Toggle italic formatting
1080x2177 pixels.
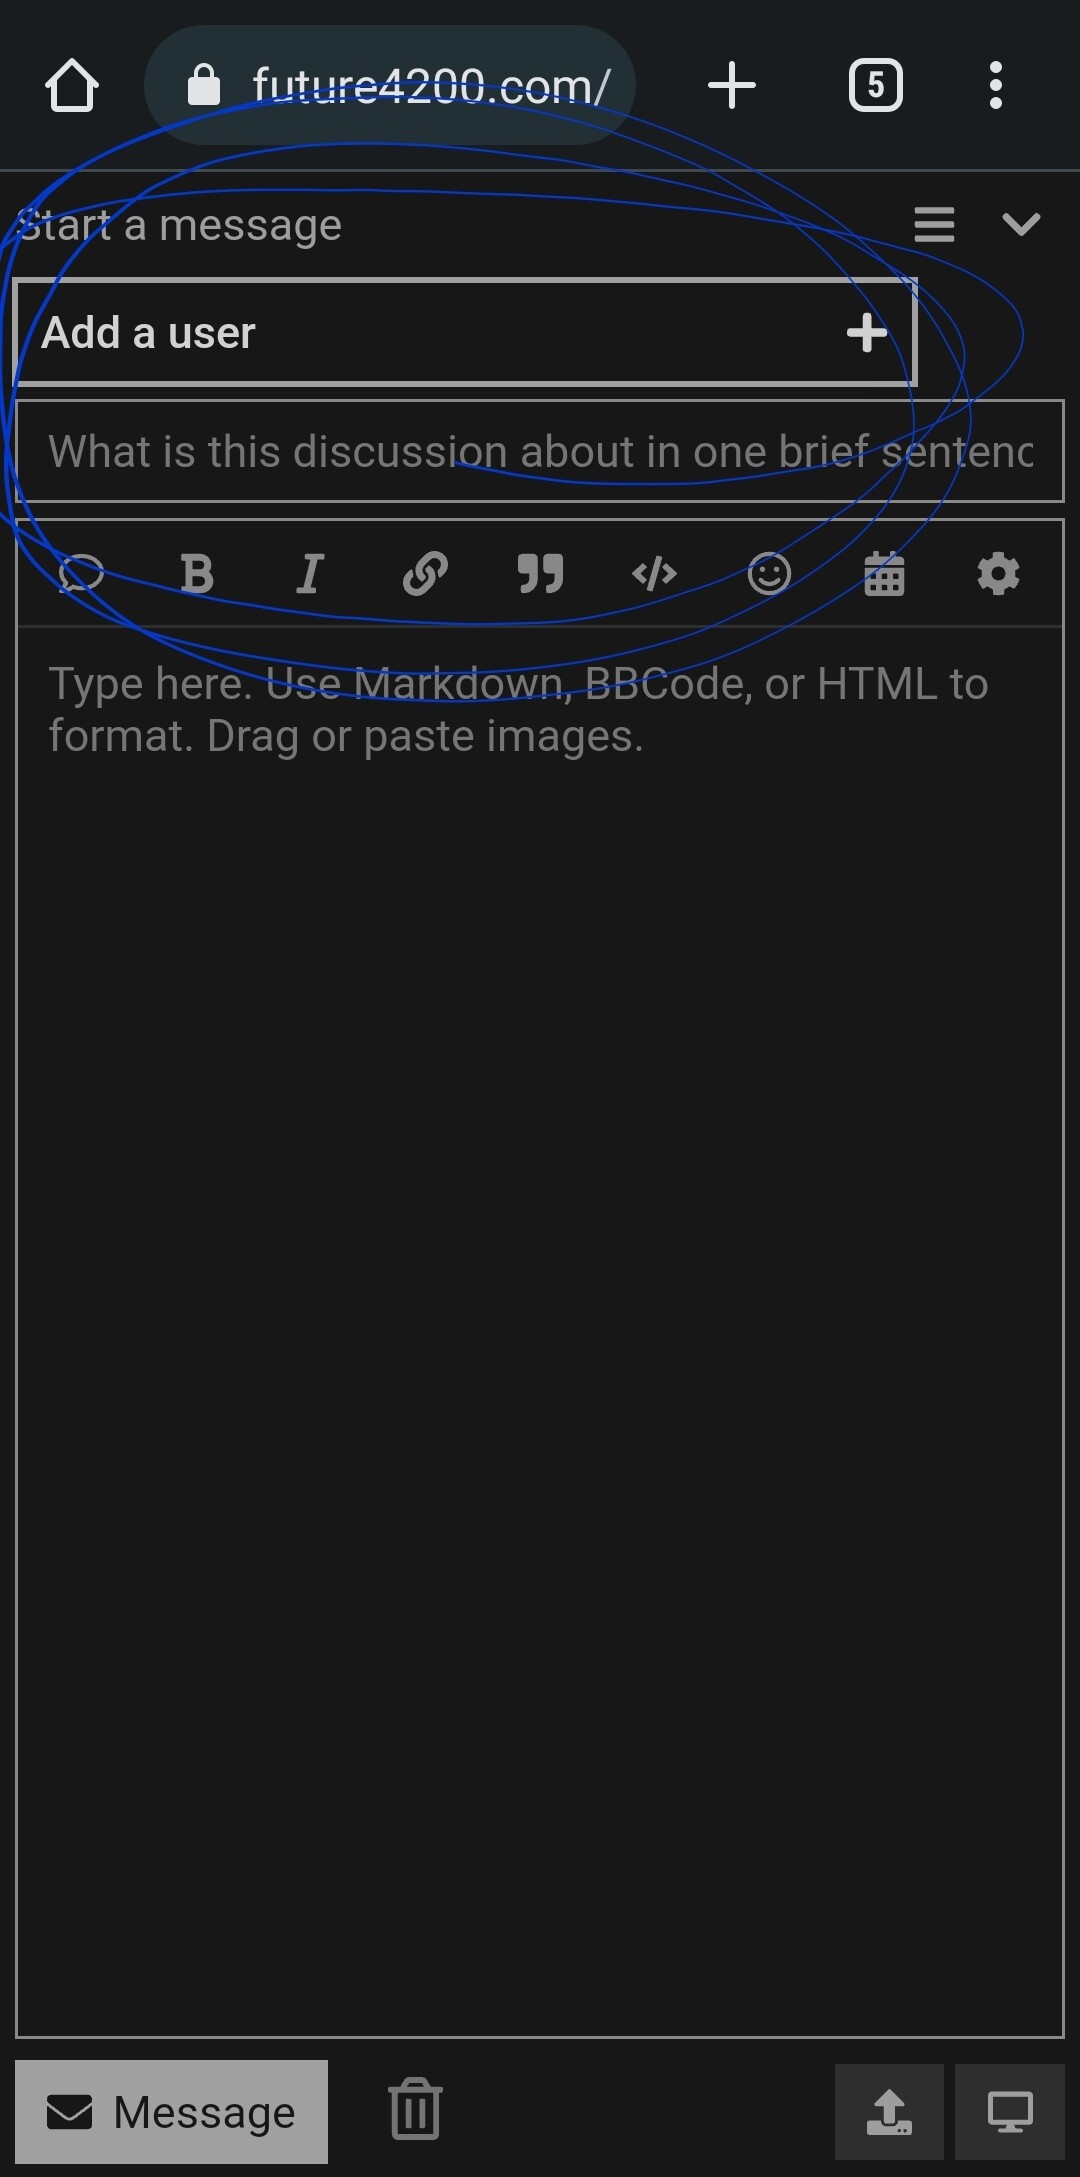point(311,574)
